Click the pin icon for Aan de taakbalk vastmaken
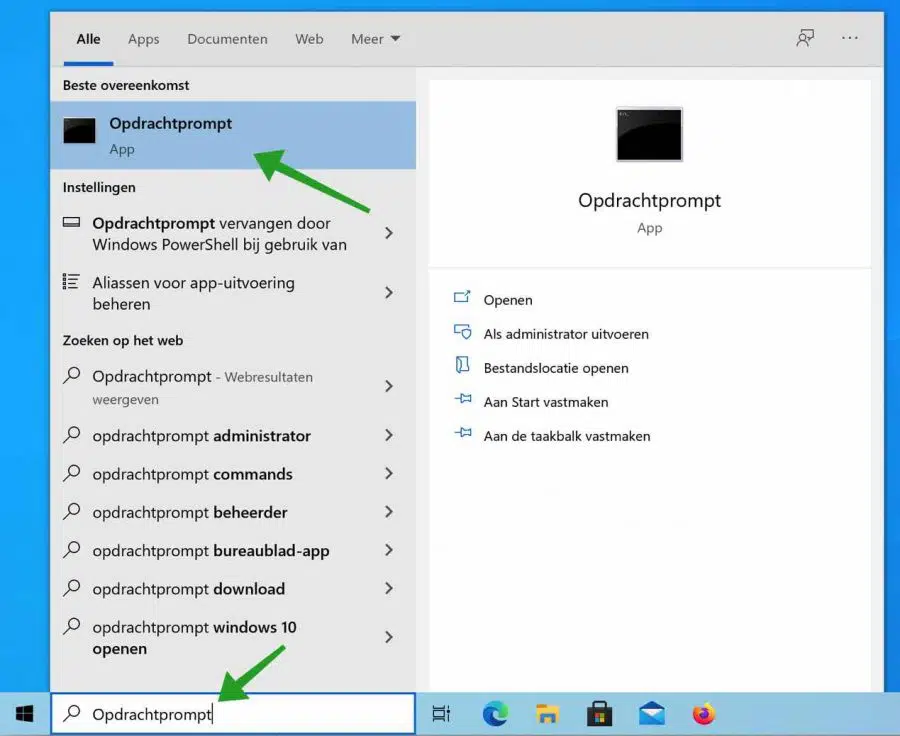This screenshot has height=736, width=900. (x=463, y=433)
